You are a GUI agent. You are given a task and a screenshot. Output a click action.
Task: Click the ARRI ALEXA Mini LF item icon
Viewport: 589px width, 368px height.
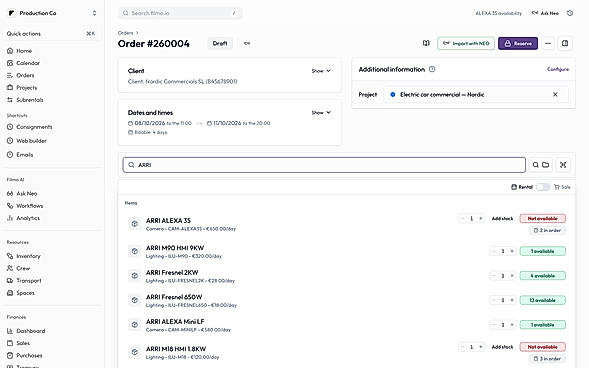point(134,325)
